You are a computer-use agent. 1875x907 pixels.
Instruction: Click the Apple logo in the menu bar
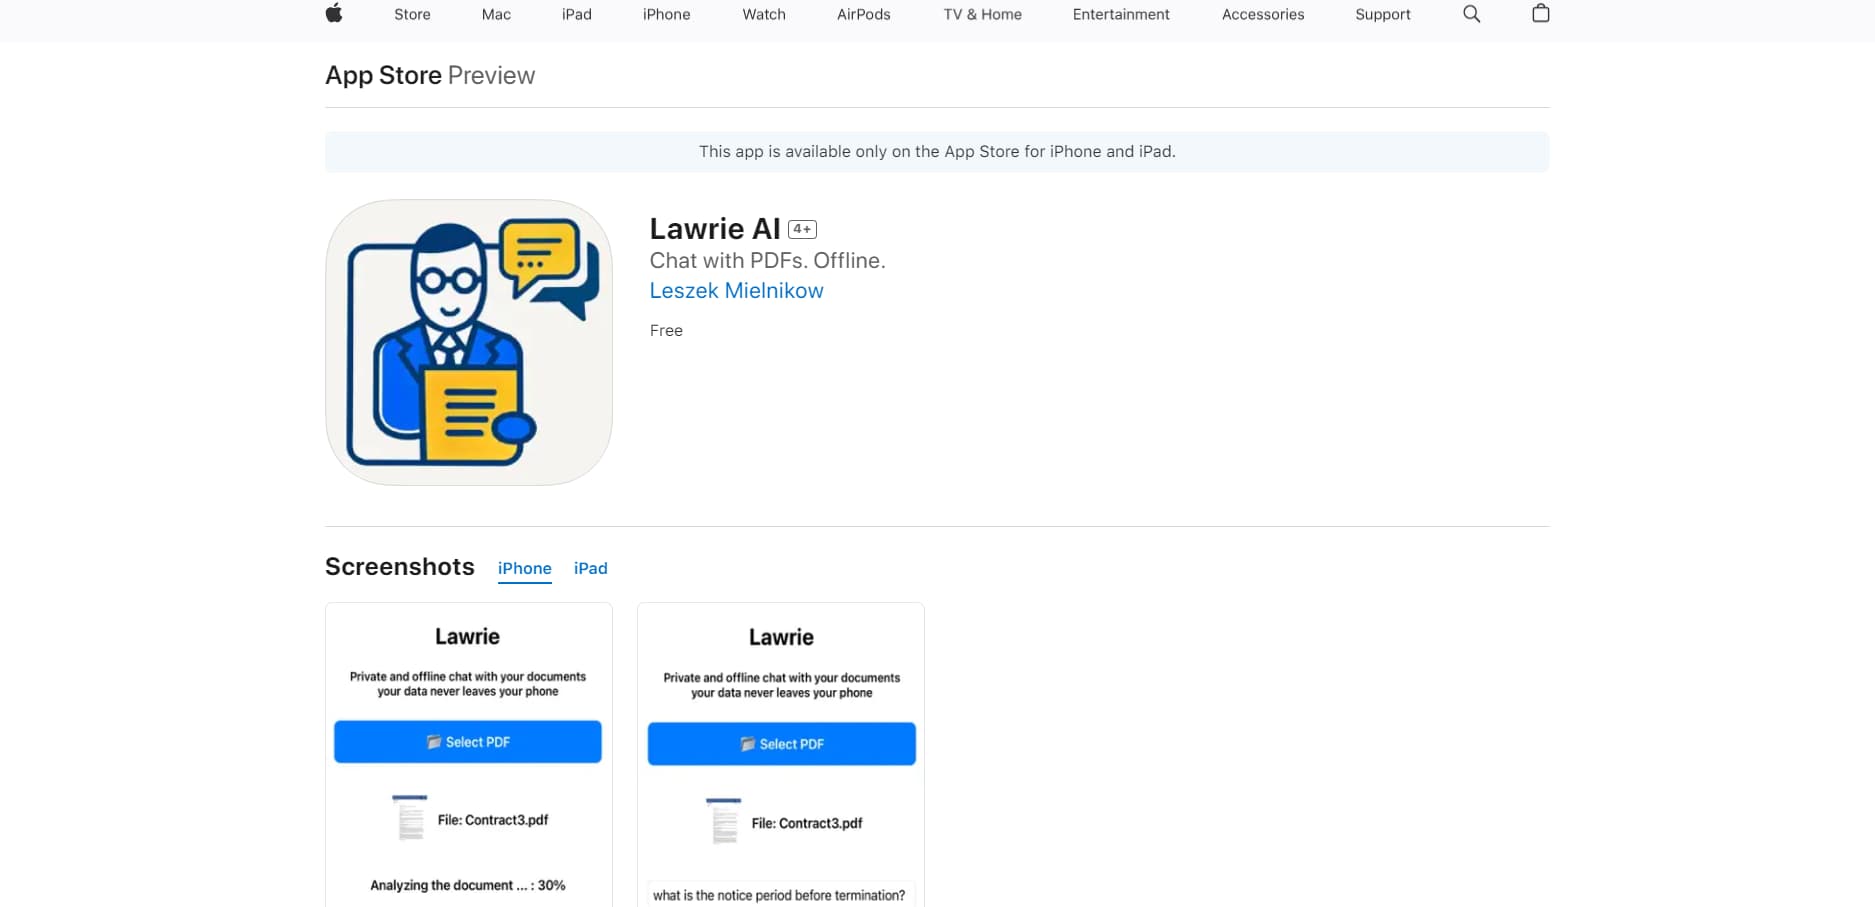tap(335, 14)
